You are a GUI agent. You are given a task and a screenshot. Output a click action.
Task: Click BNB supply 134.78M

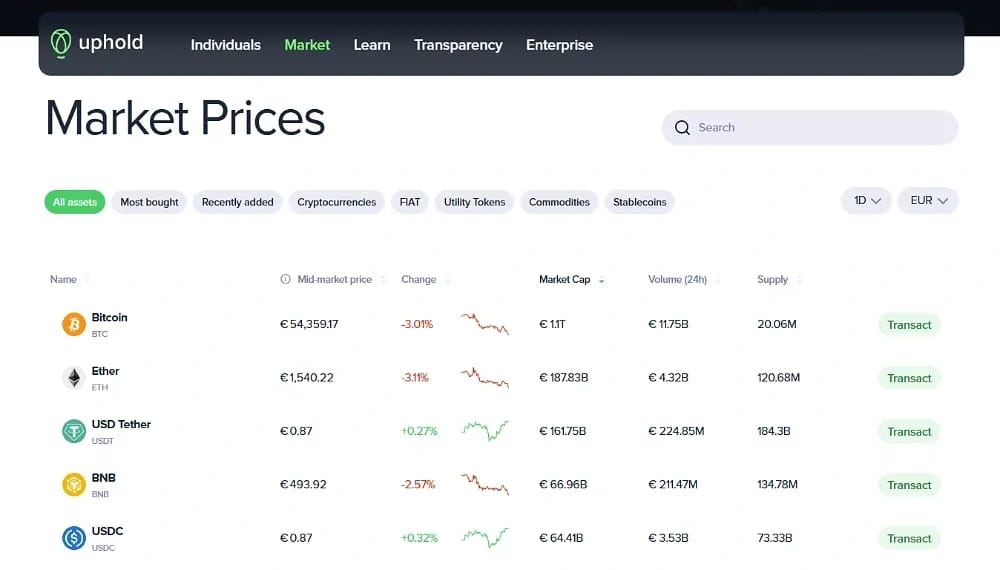(x=777, y=485)
